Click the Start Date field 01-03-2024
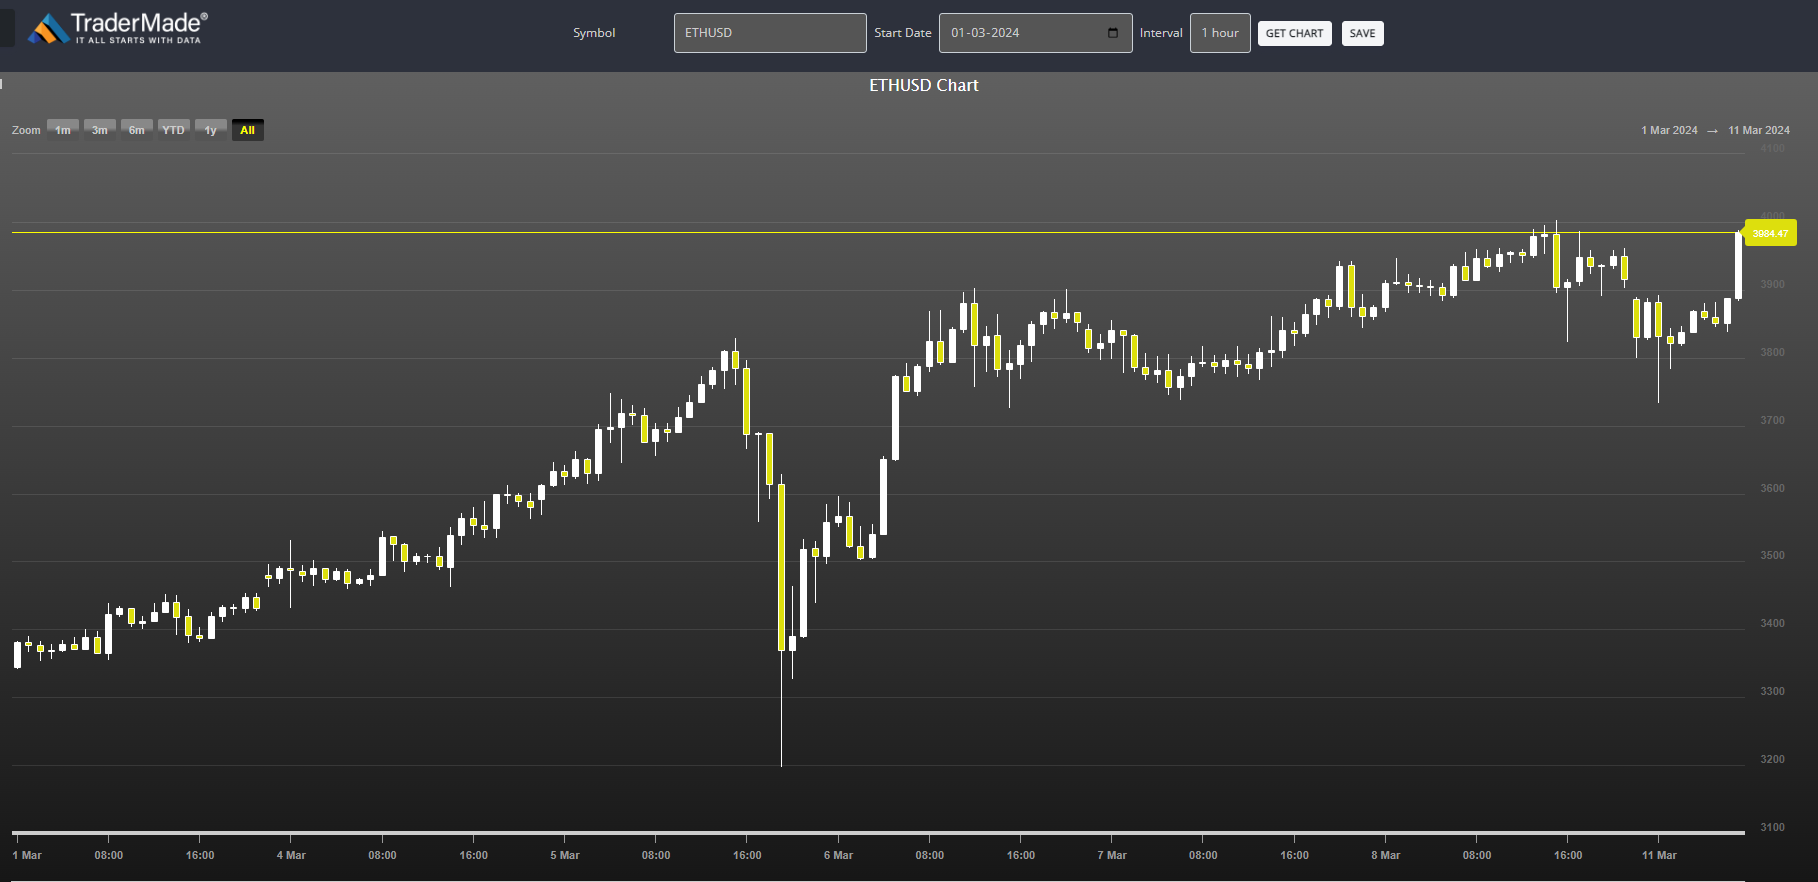Screen dimensions: 1818x882 [x=1035, y=33]
